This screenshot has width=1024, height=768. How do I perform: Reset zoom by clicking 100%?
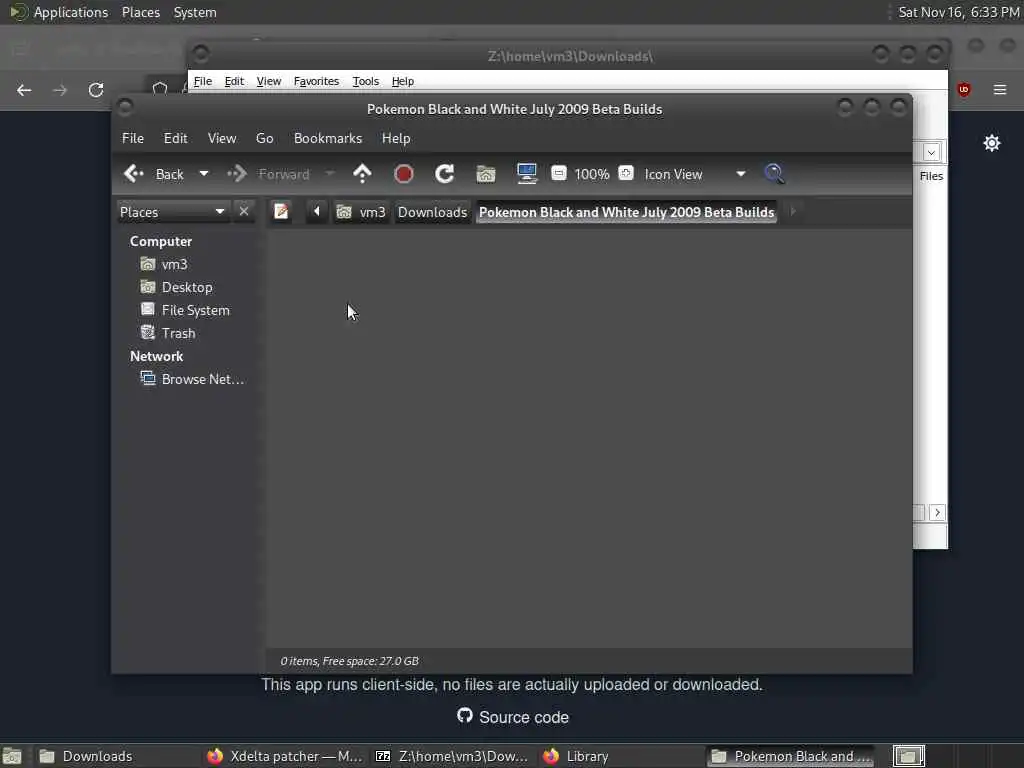pyautogui.click(x=592, y=174)
